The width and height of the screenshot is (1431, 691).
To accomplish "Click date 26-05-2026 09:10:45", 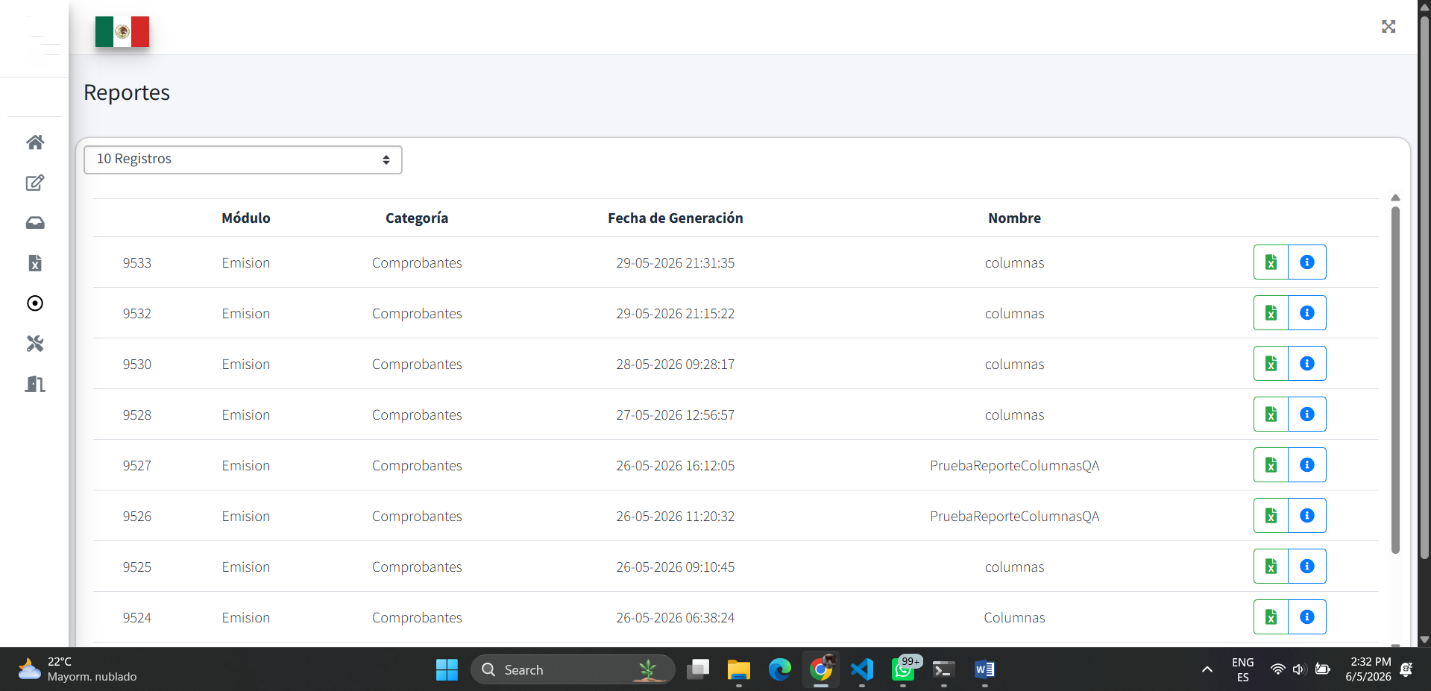I will pyautogui.click(x=675, y=566).
